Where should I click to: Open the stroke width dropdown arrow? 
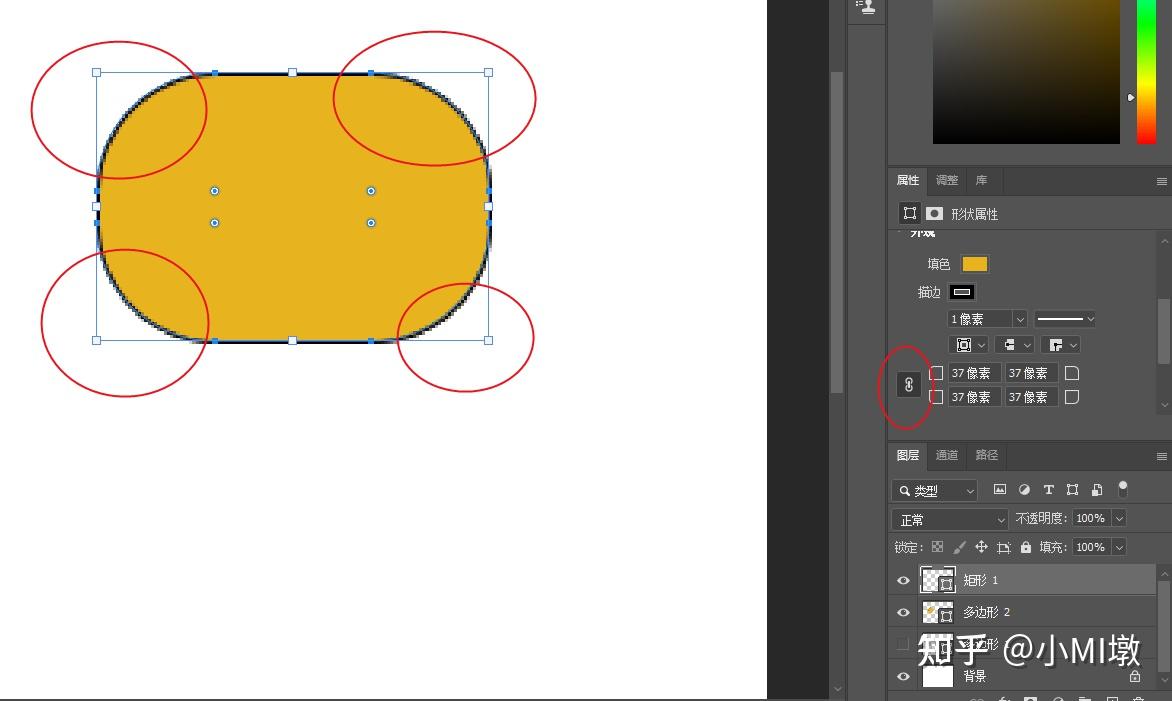pos(1020,319)
